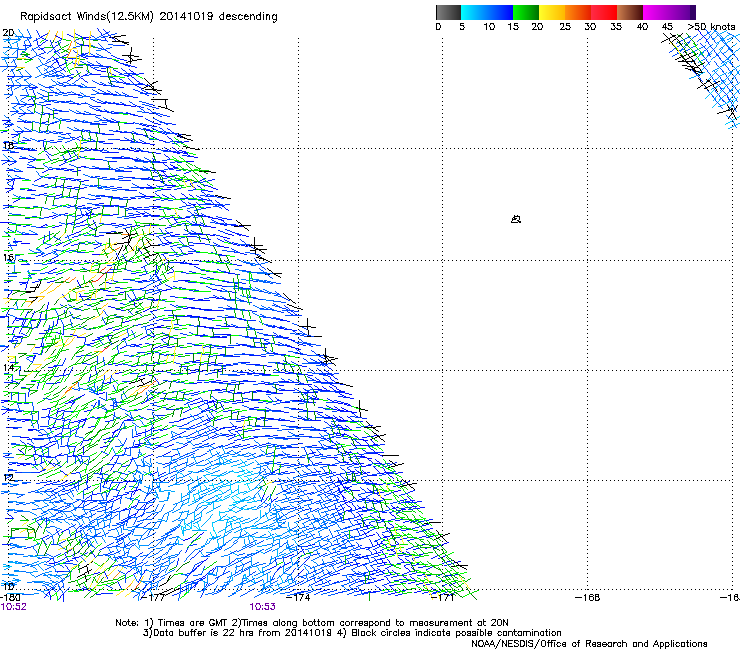Choose the brown 35-40 knots color band
Image resolution: width=740 pixels, height=650 pixels.
630,12
